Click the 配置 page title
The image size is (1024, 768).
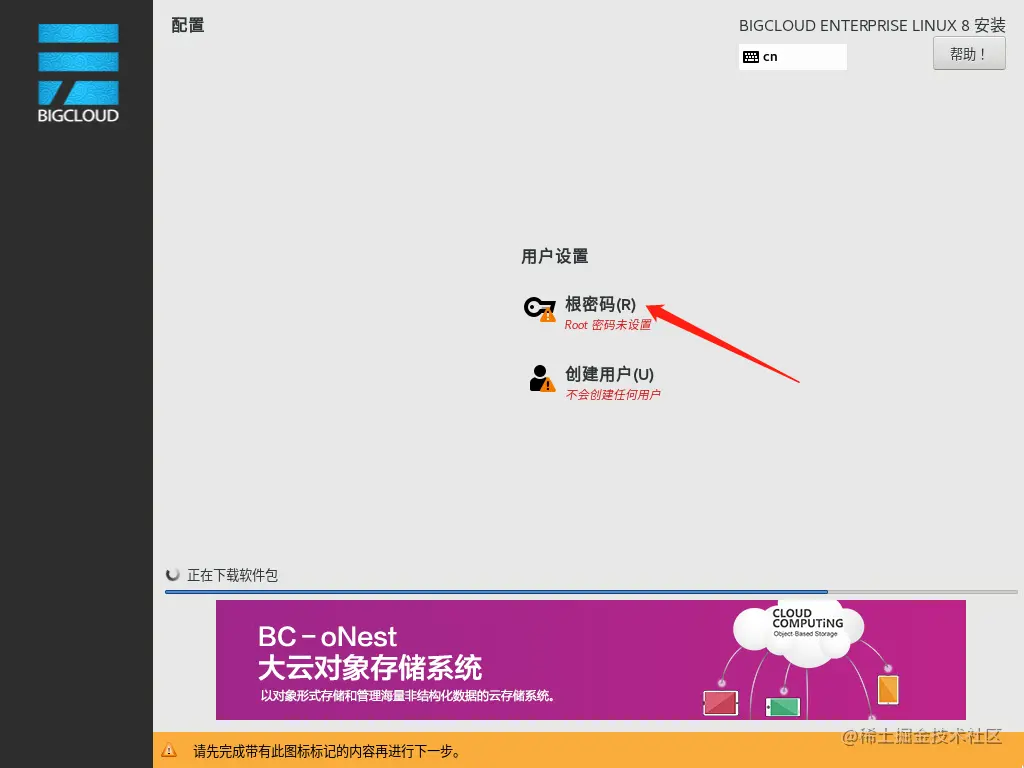[x=187, y=25]
